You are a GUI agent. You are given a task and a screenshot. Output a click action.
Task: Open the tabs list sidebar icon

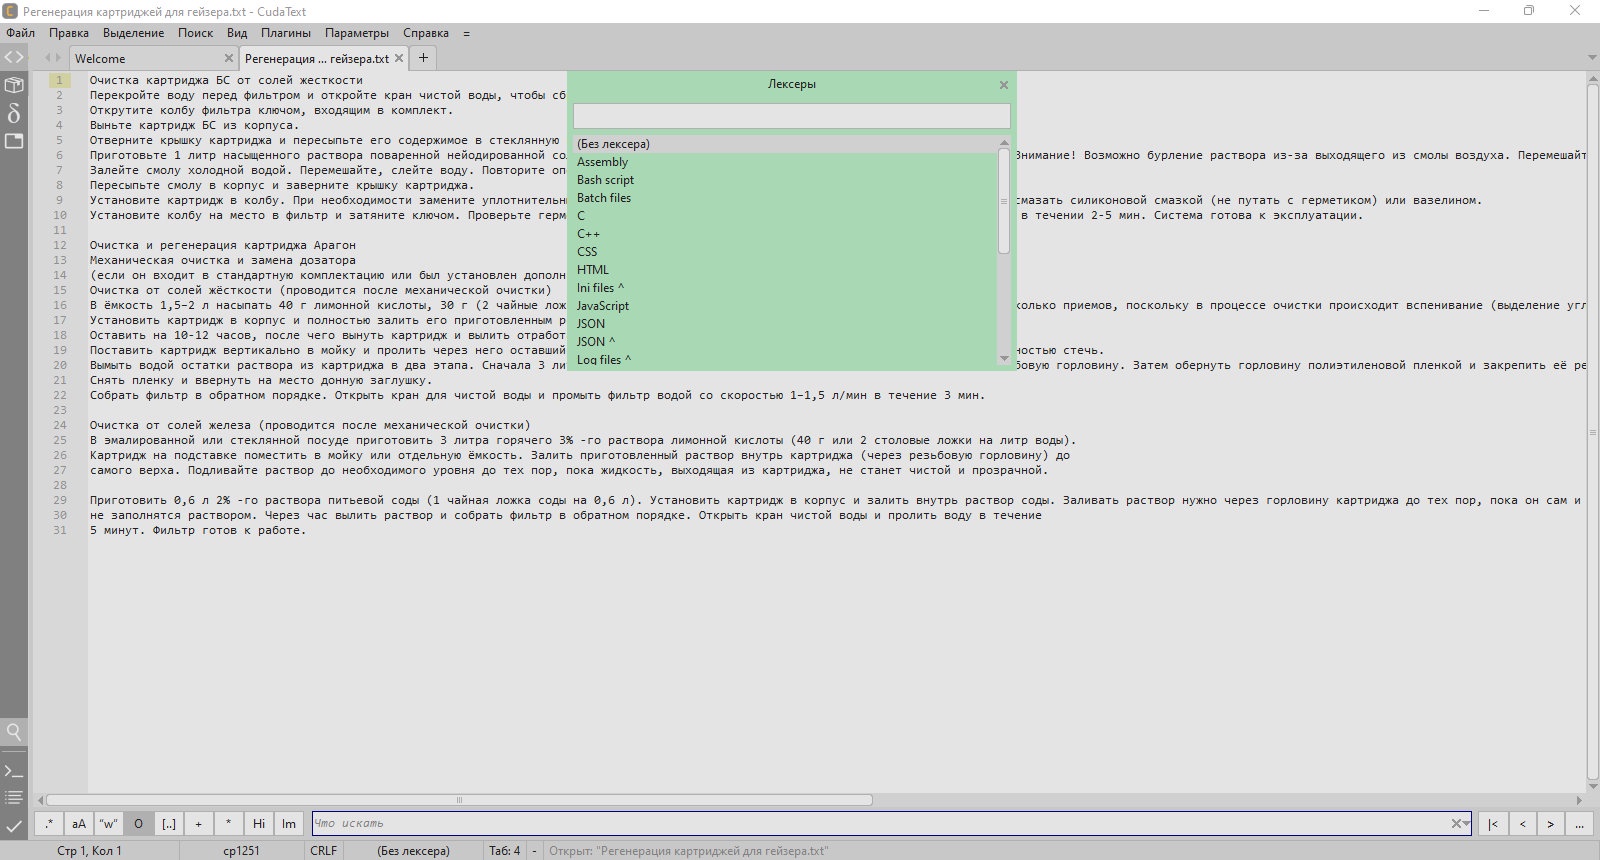click(x=14, y=141)
